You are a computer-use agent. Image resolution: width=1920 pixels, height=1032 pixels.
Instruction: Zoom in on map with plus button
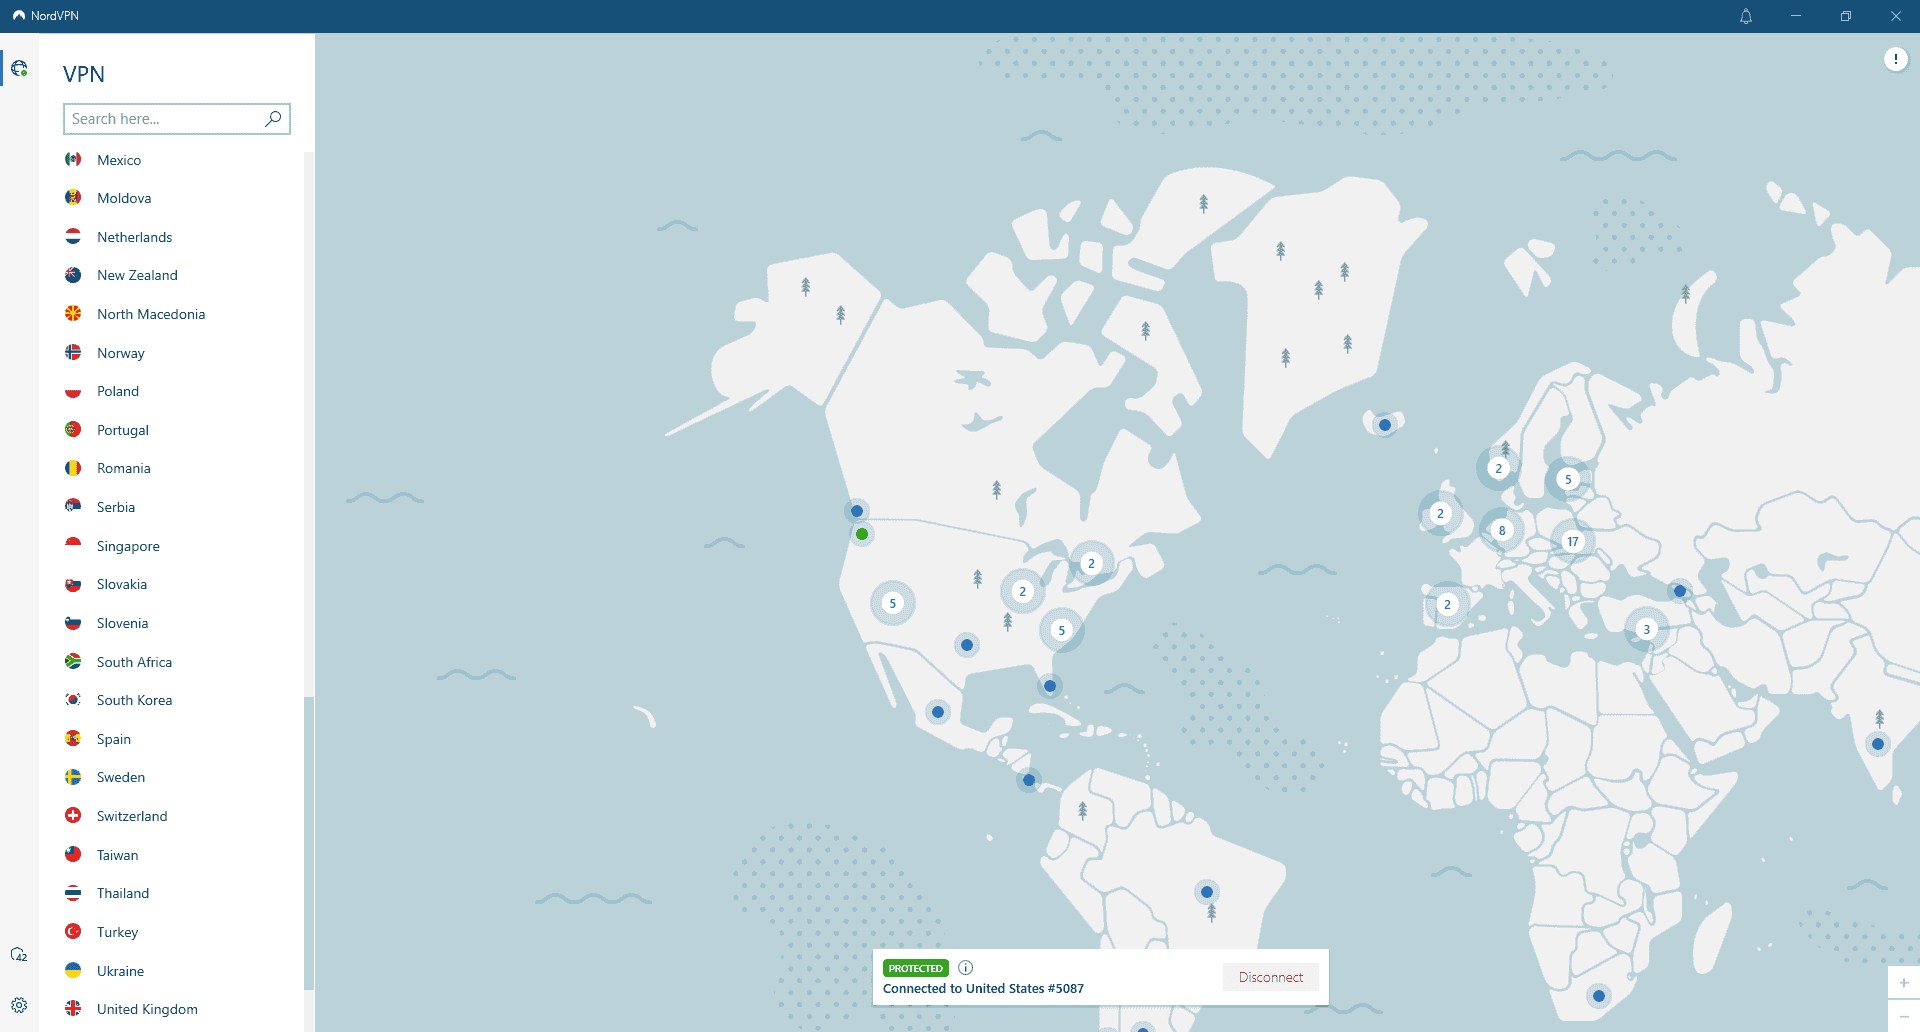click(1904, 983)
